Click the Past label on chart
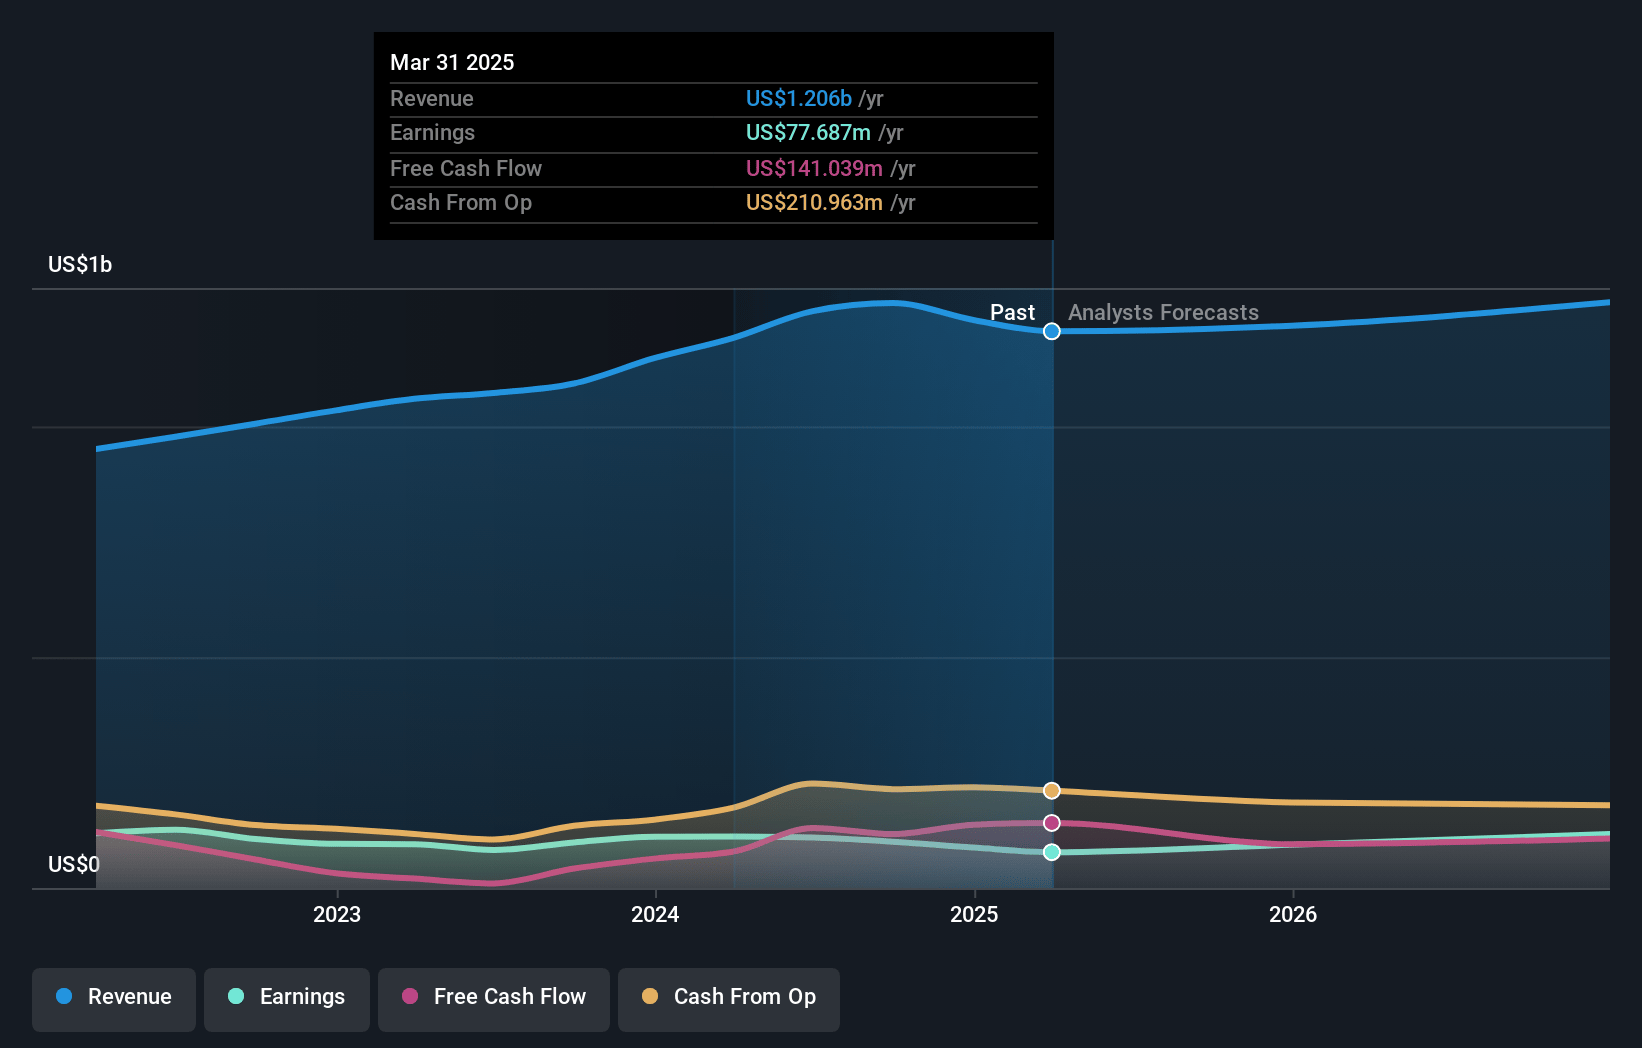1642x1048 pixels. 1012,312
